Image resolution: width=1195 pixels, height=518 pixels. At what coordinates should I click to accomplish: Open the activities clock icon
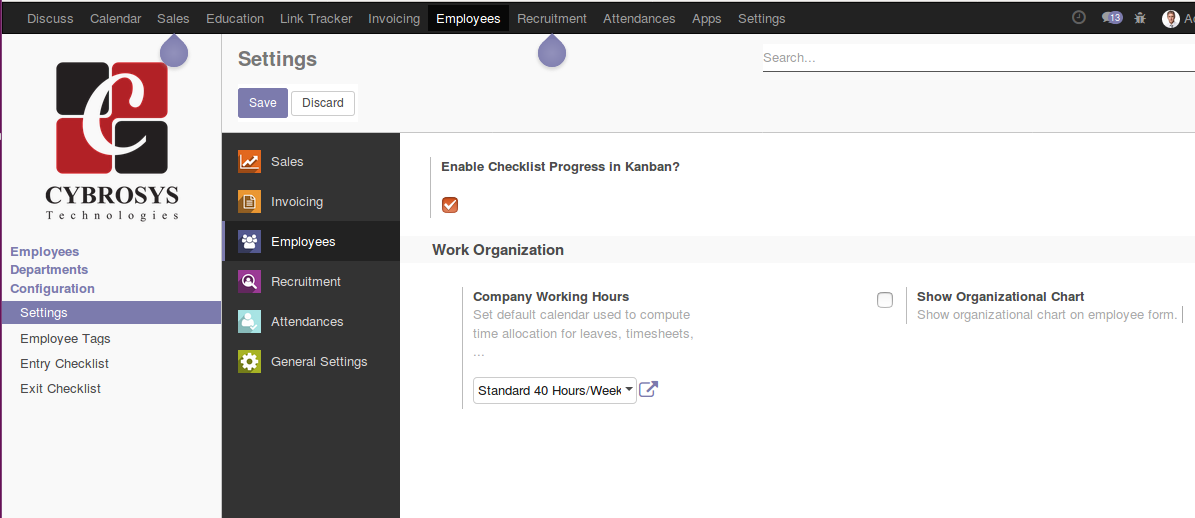click(x=1078, y=18)
